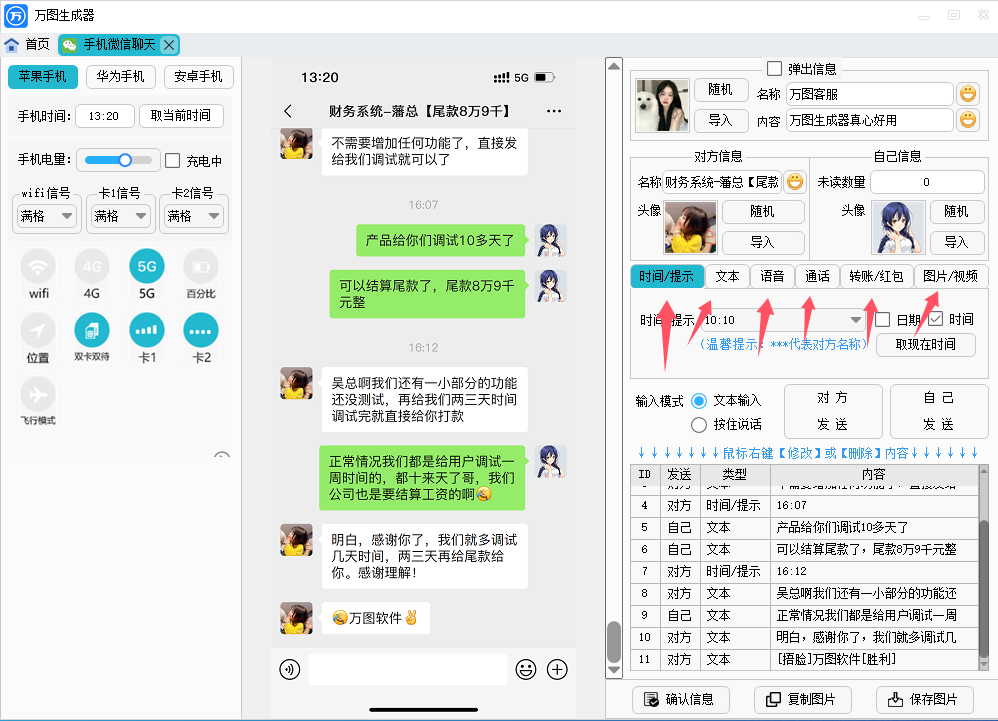Screen dimensions: 998x721
Task: Click 导入 button for 自己 avatar
Action: (x=955, y=242)
